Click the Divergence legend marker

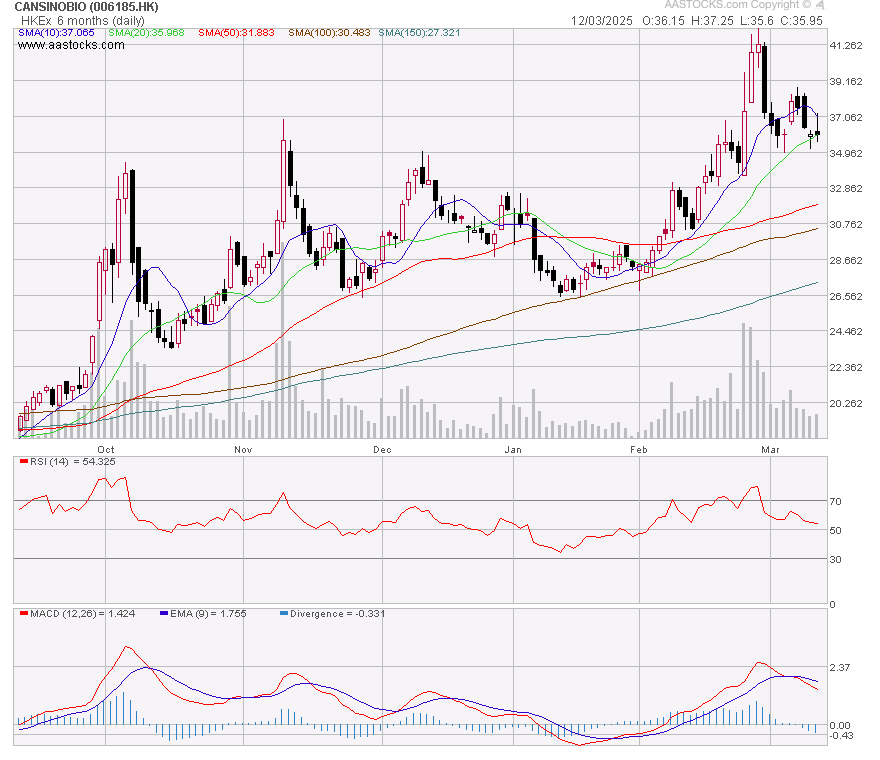tap(284, 613)
